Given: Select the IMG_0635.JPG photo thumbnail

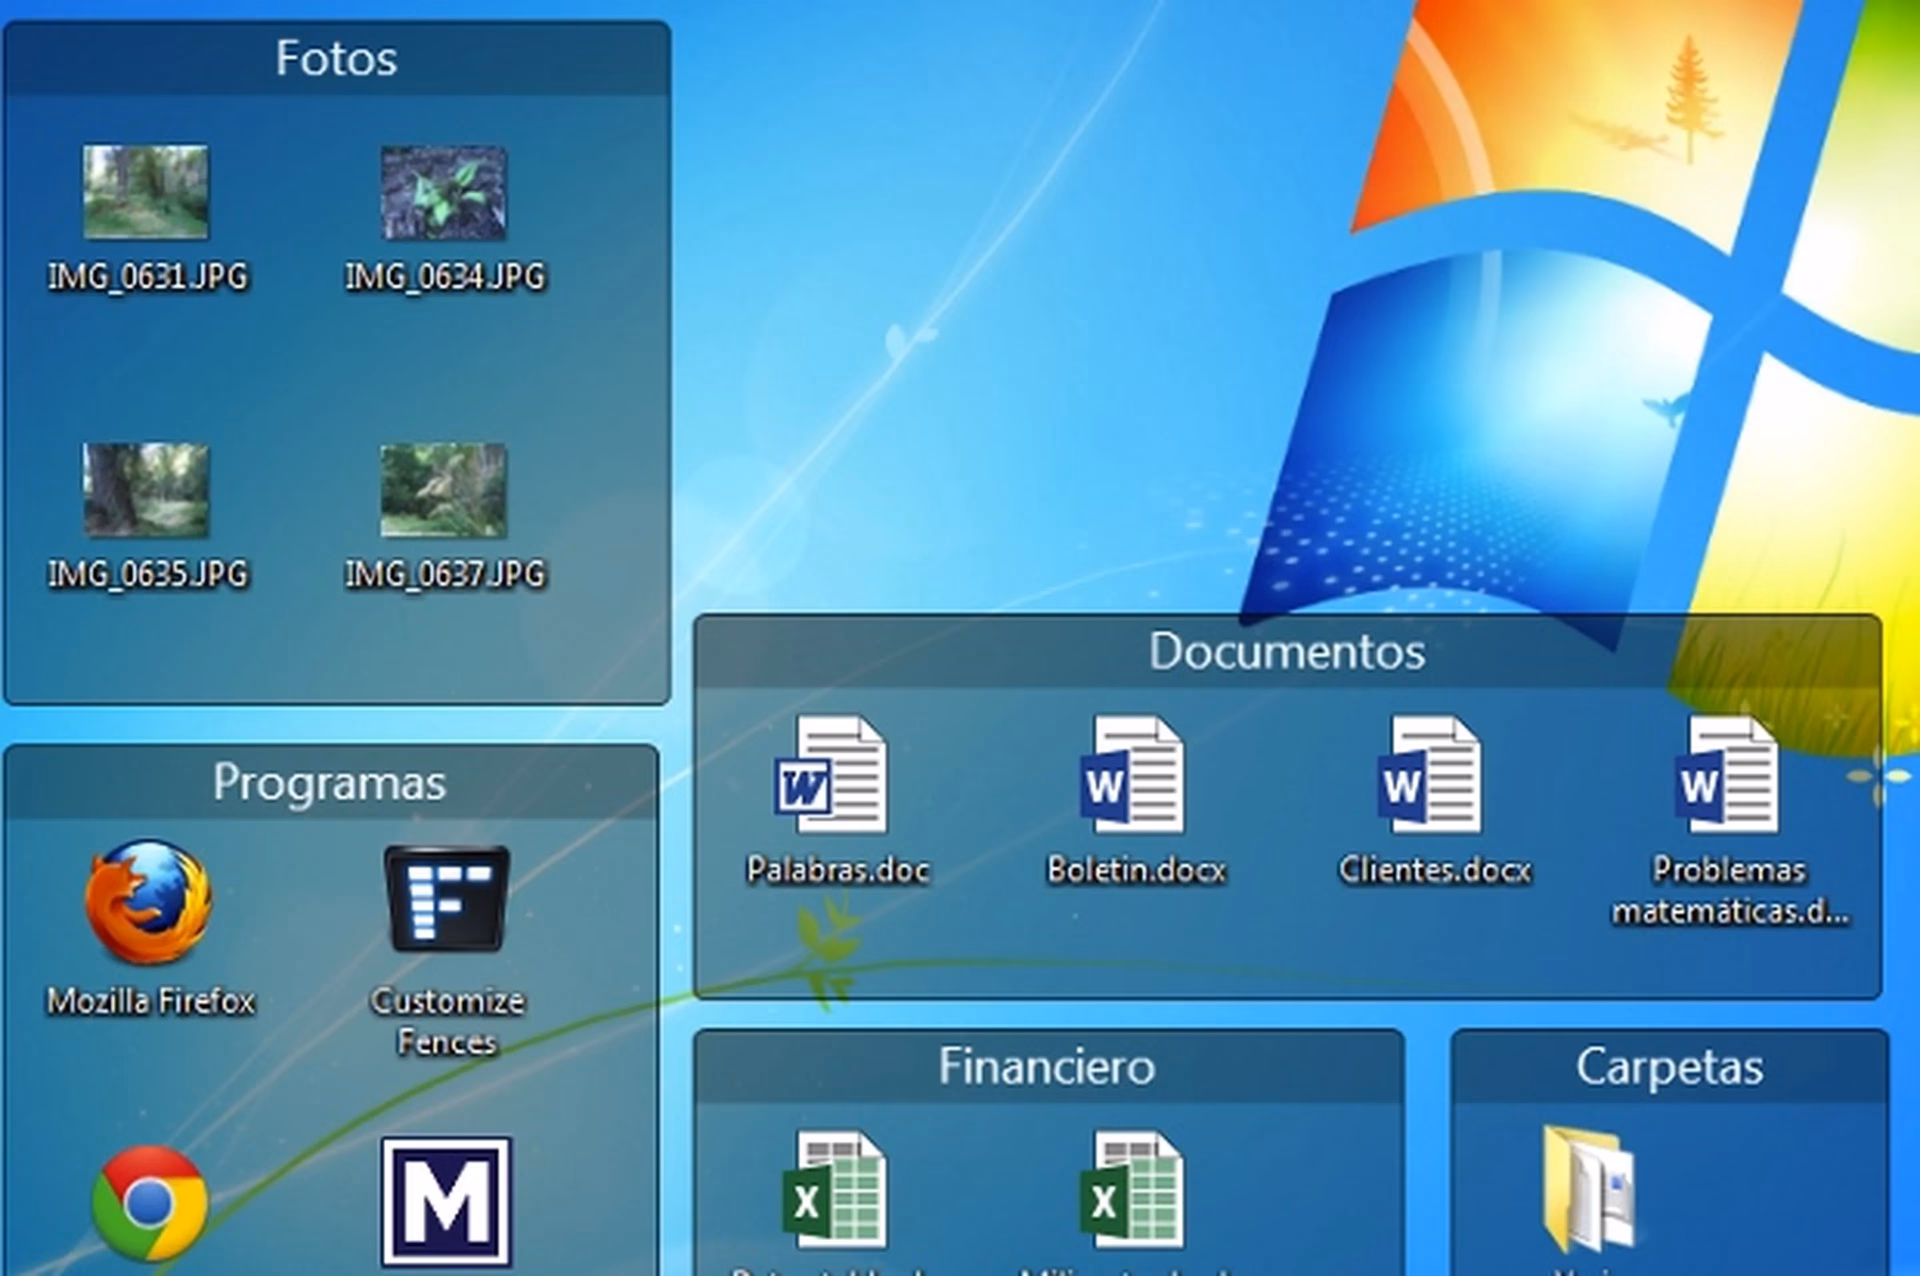Looking at the screenshot, I should (x=146, y=490).
